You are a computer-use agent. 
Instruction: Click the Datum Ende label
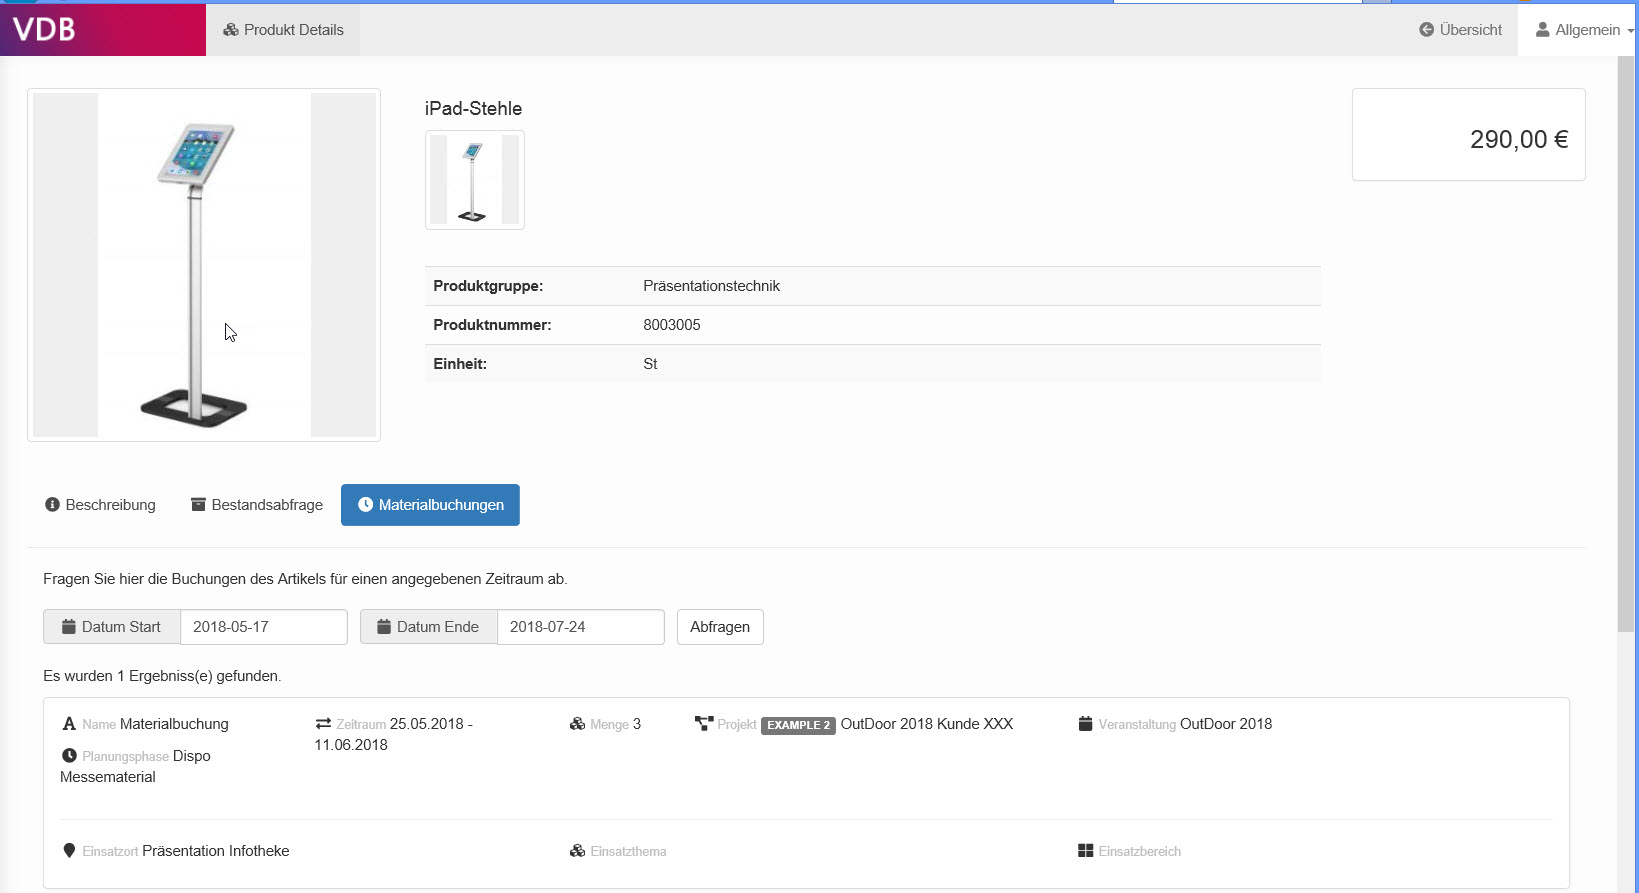click(x=438, y=627)
